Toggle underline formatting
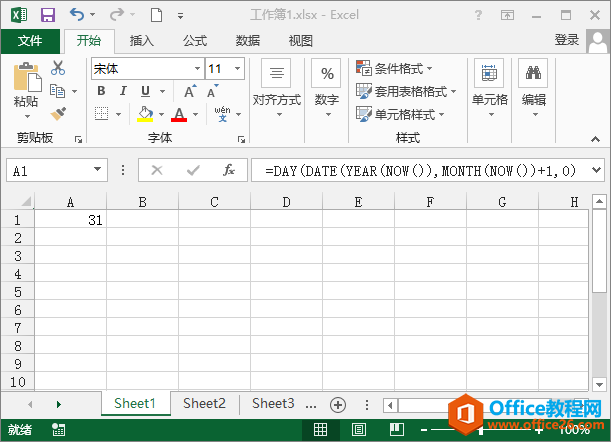 [x=145, y=91]
